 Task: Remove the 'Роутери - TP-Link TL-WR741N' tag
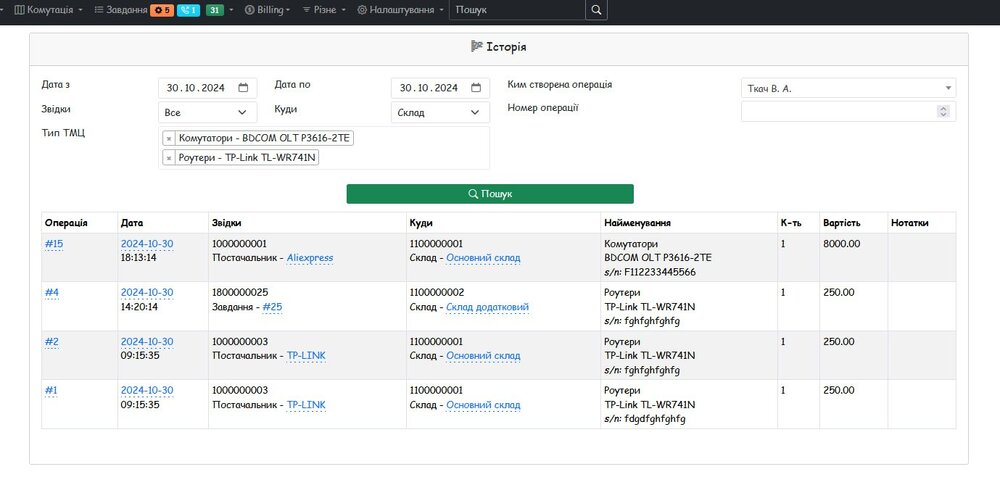click(x=169, y=158)
